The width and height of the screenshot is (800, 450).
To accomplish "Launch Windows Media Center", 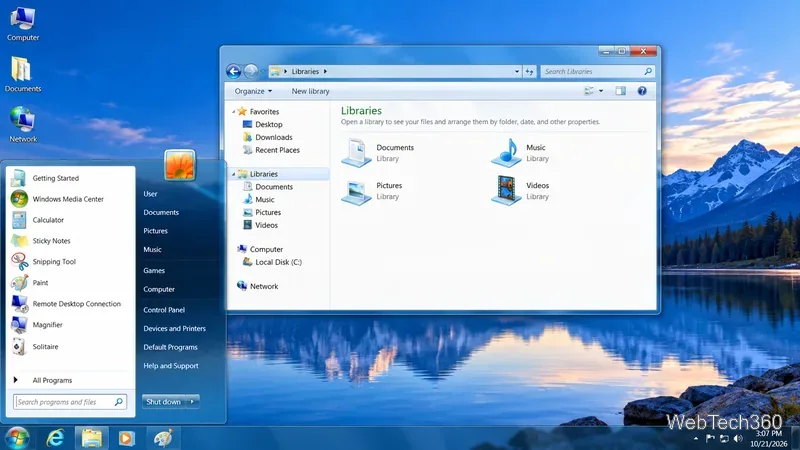I will (70, 199).
